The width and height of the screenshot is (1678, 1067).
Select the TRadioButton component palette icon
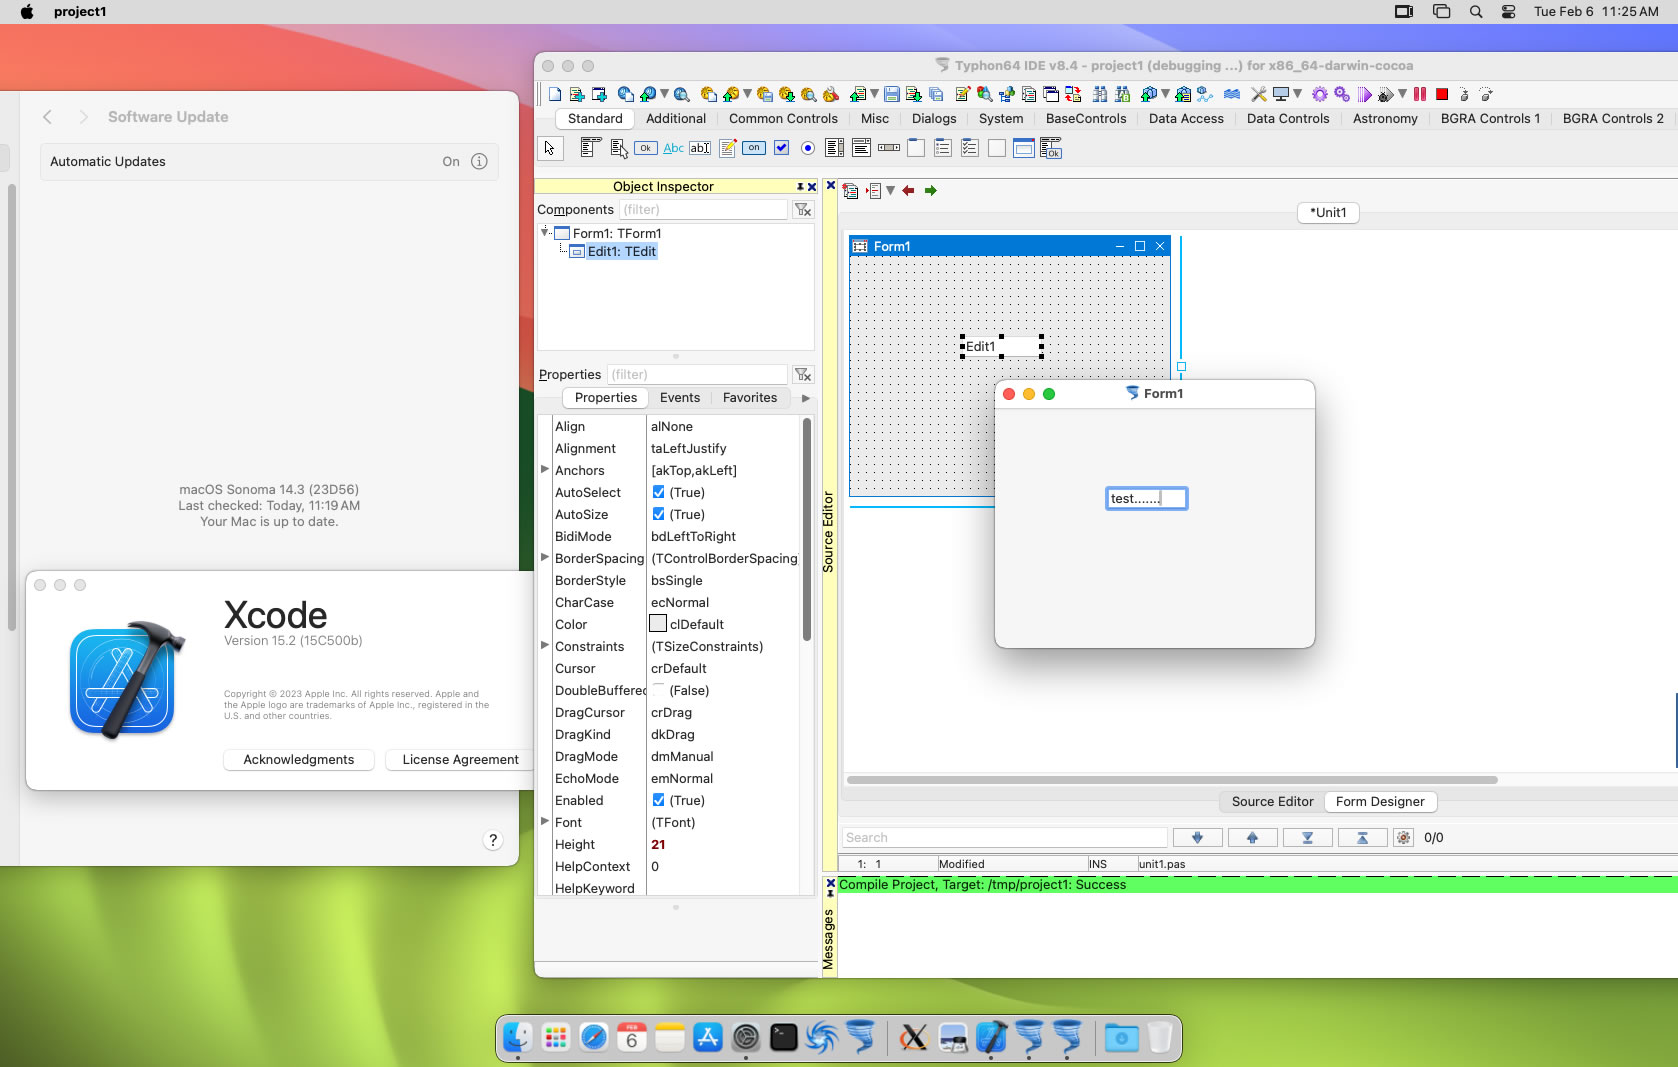(808, 148)
